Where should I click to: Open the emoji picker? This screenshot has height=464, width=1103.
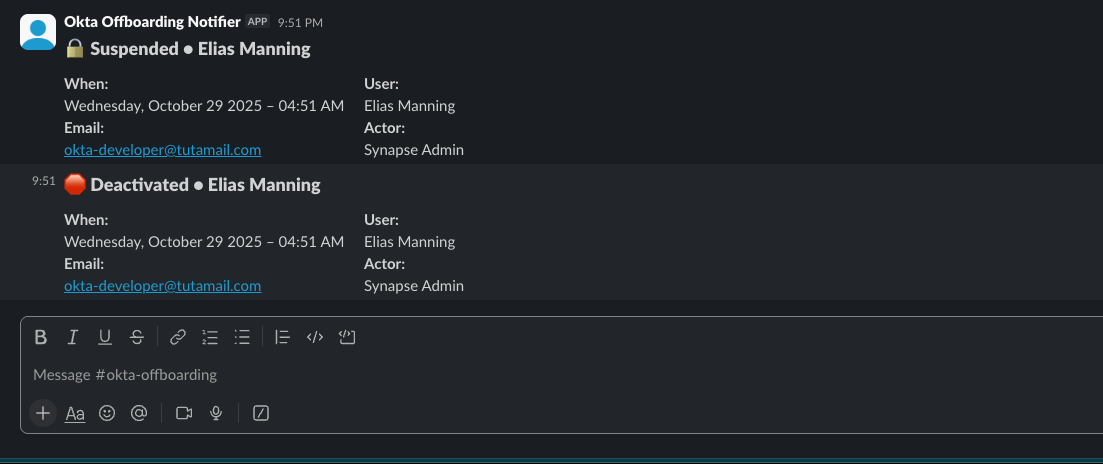pyautogui.click(x=107, y=413)
